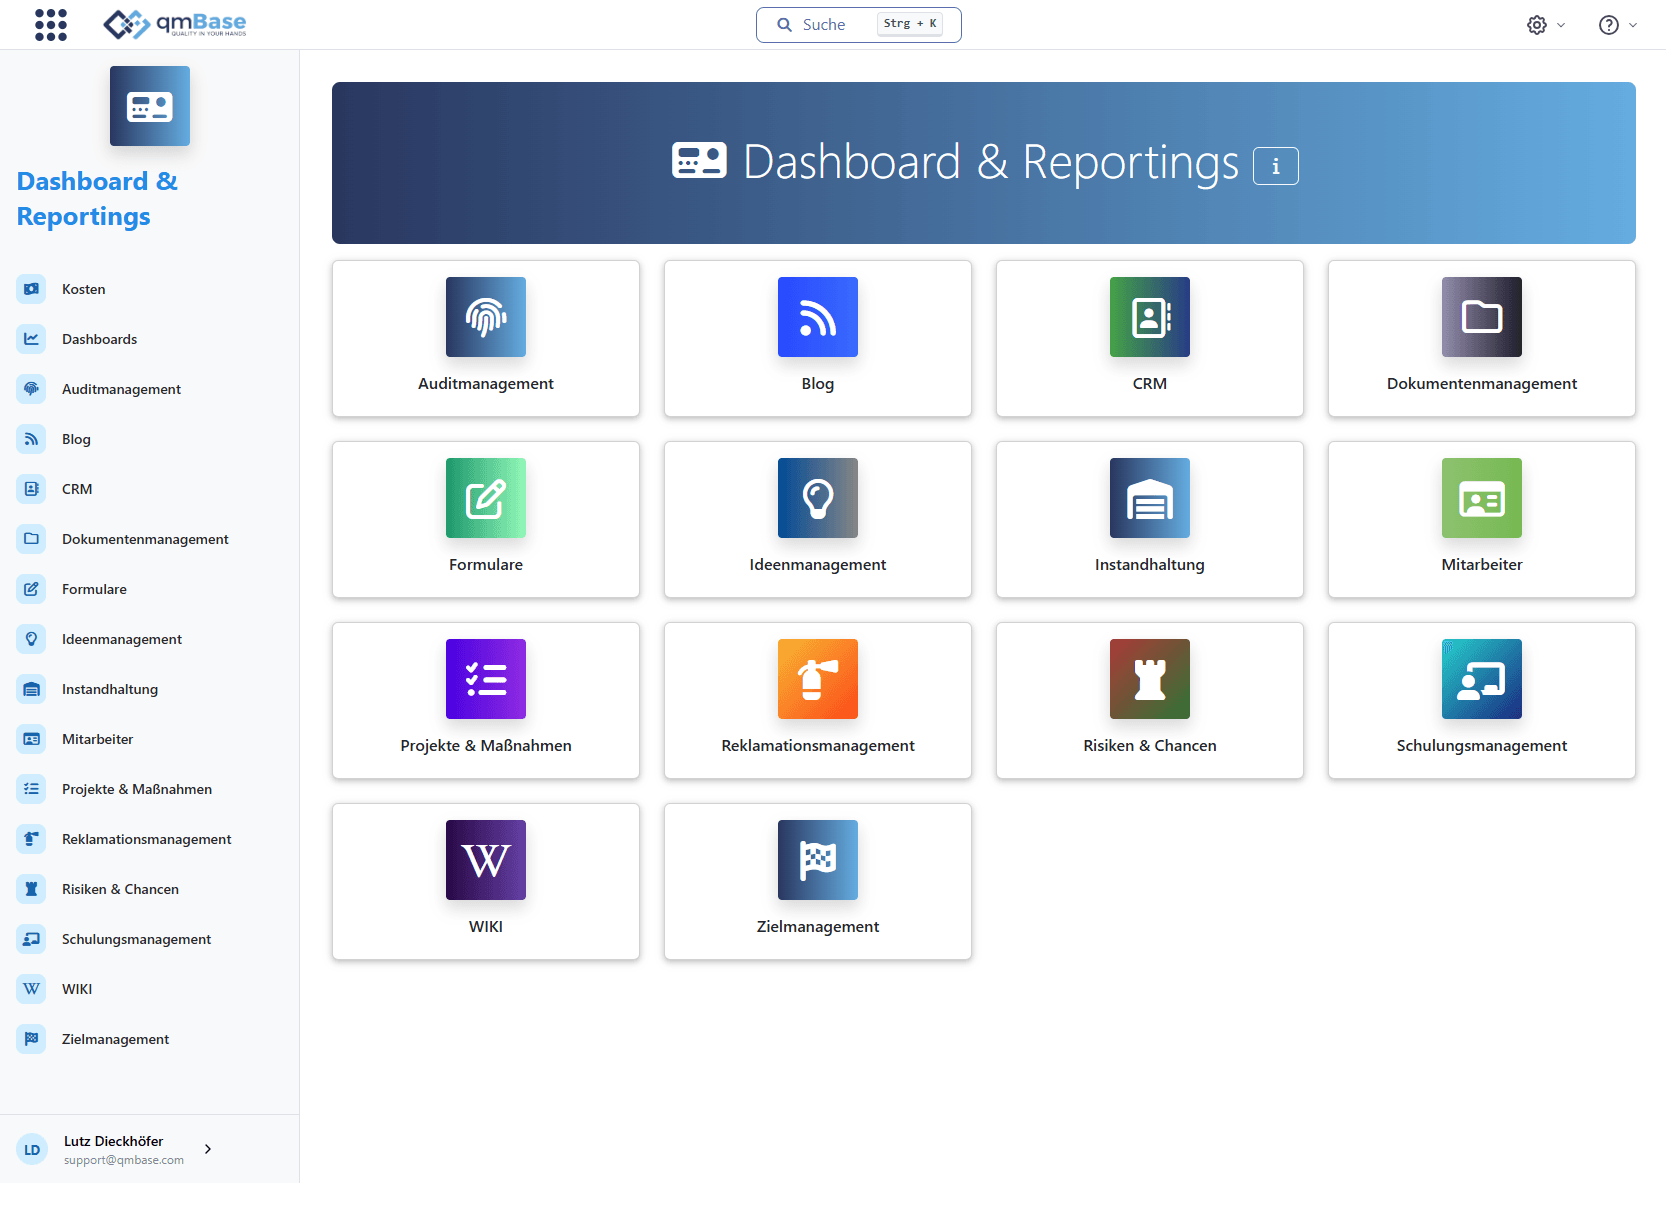Open the app launcher grid icon
Screen dimensions: 1666x1215
click(x=51, y=25)
